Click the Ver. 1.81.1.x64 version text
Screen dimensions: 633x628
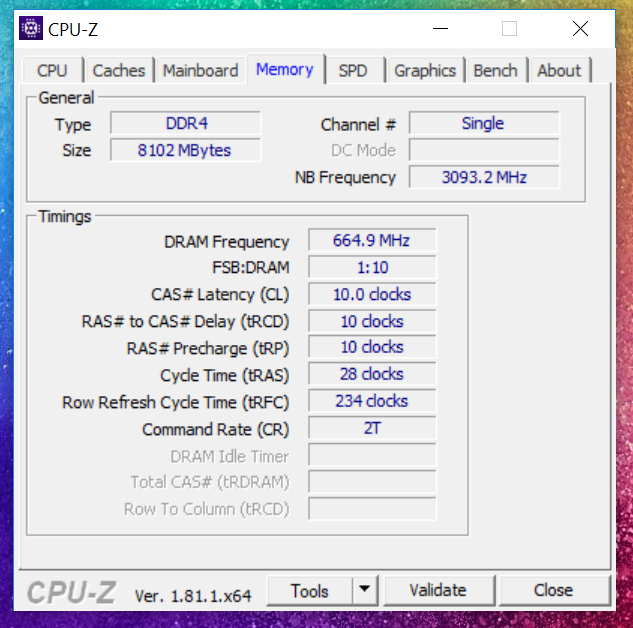point(193,596)
